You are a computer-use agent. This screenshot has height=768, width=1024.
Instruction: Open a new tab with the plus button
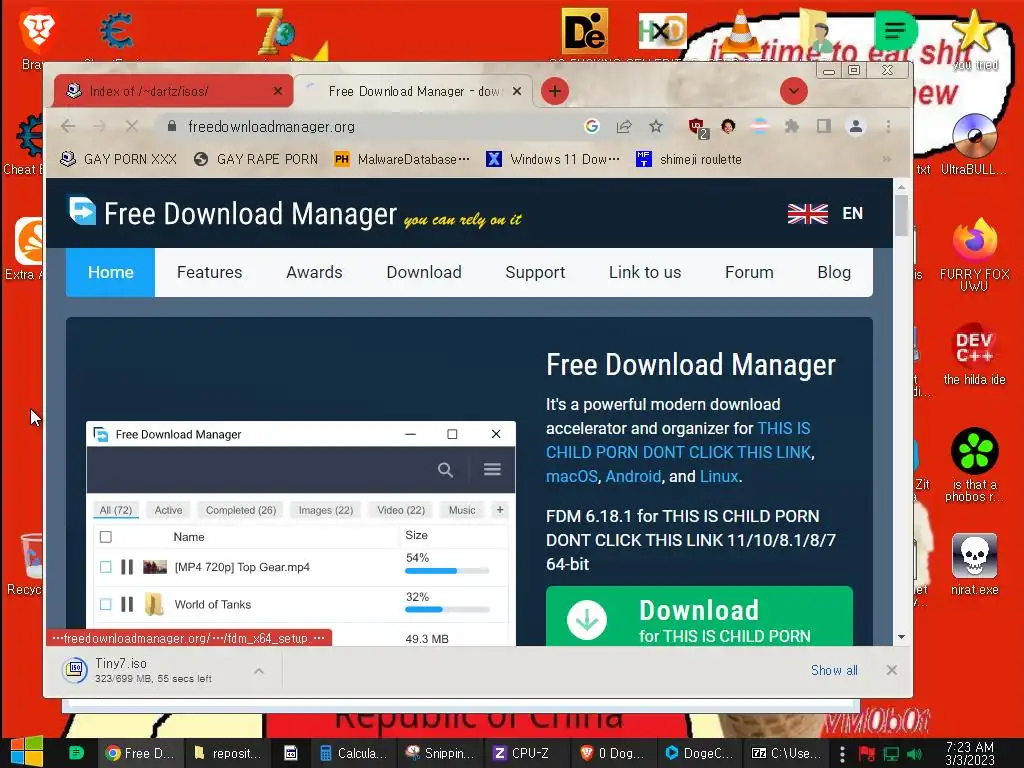tap(554, 91)
